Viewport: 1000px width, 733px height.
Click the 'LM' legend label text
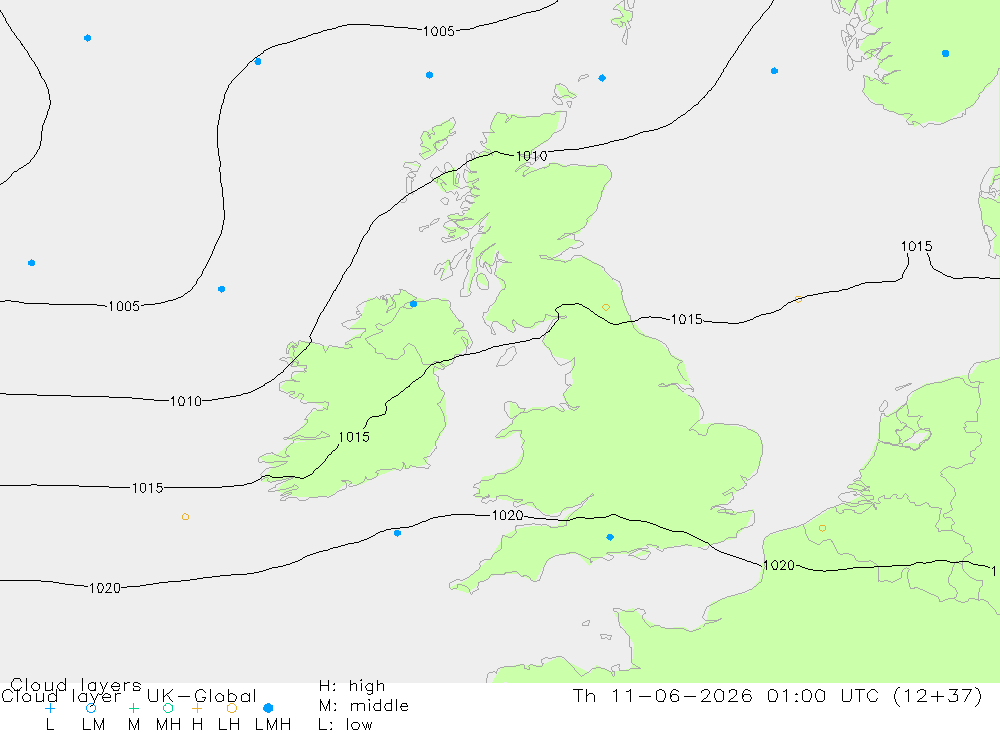coord(93,725)
